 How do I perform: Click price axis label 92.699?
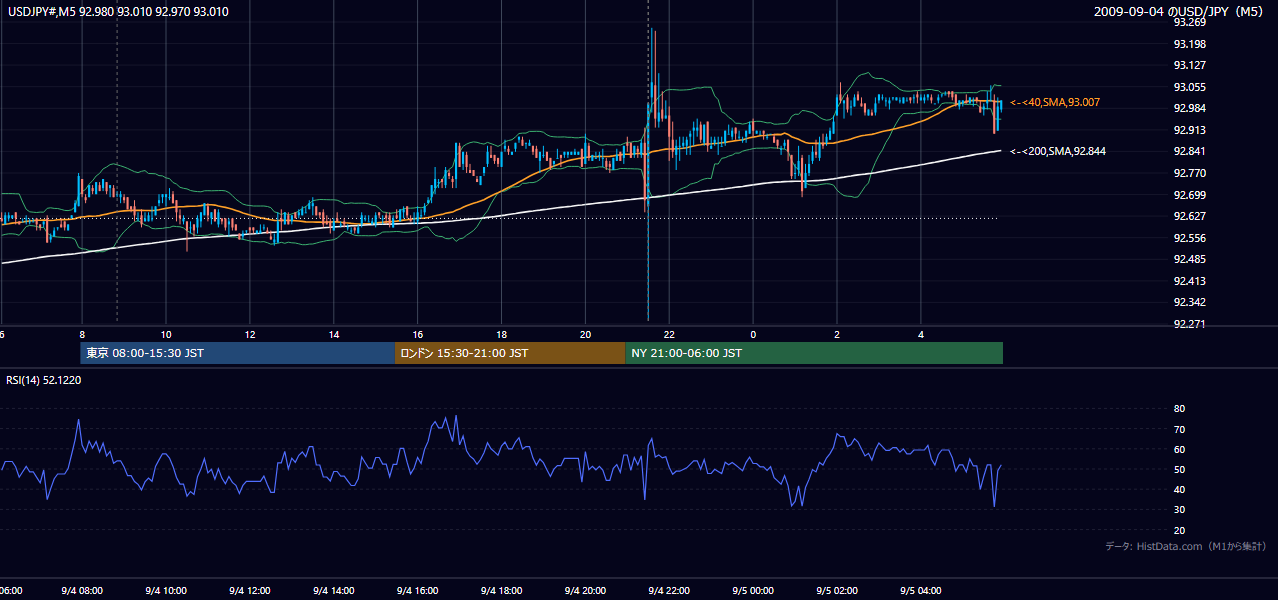point(1189,195)
